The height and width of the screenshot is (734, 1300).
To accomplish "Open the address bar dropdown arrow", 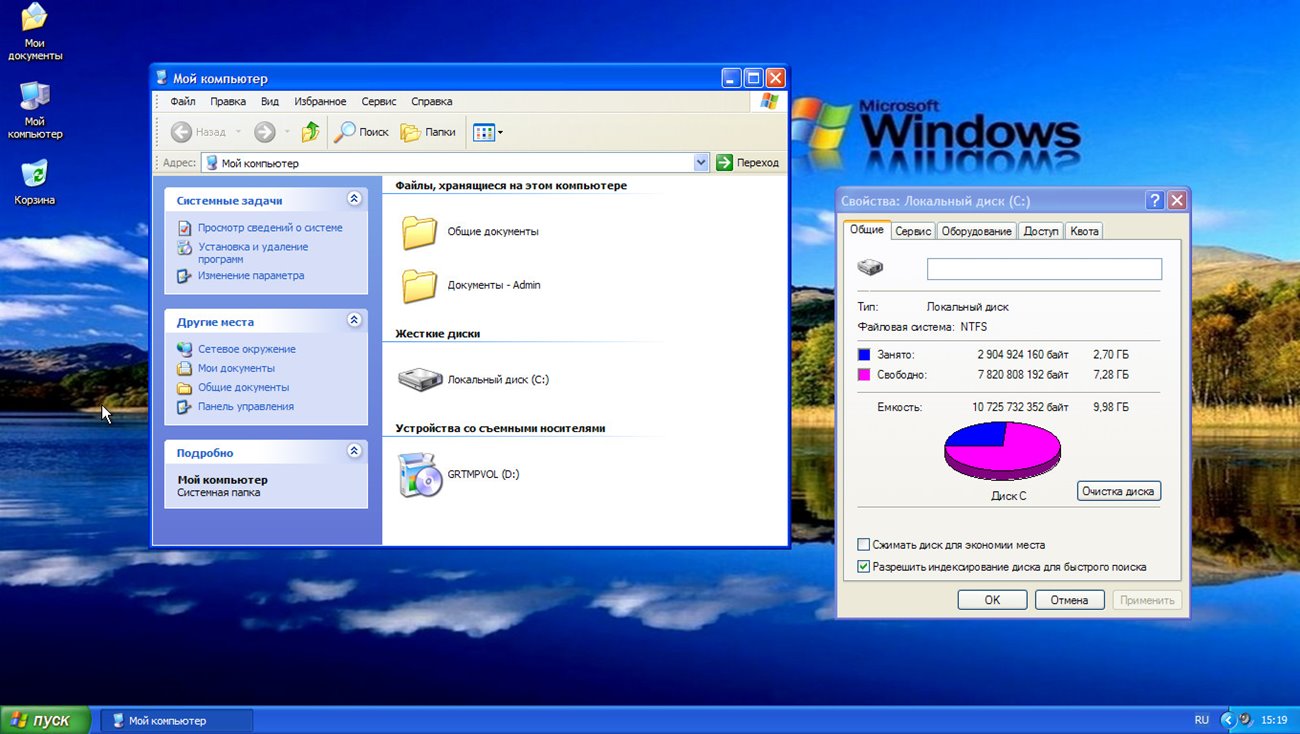I will pyautogui.click(x=701, y=163).
